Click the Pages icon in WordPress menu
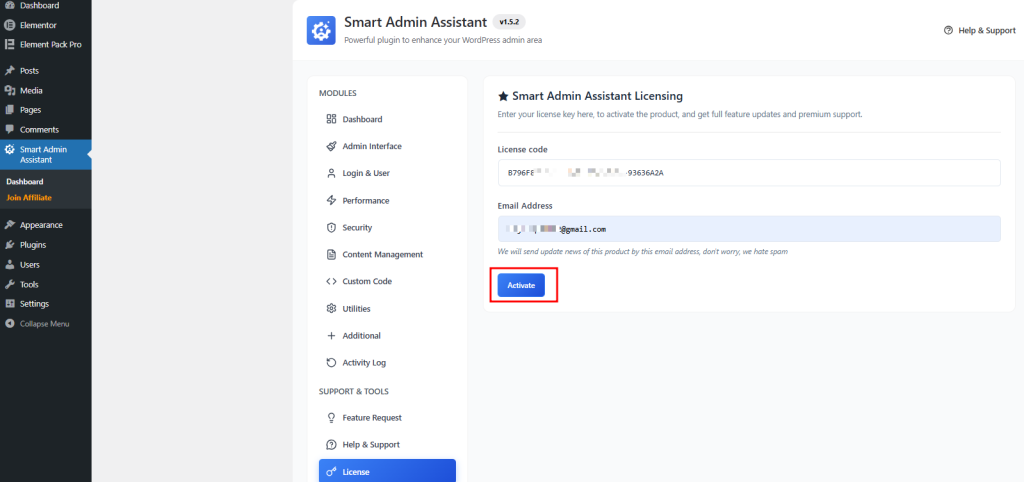Image resolution: width=1024 pixels, height=482 pixels. tap(10, 110)
